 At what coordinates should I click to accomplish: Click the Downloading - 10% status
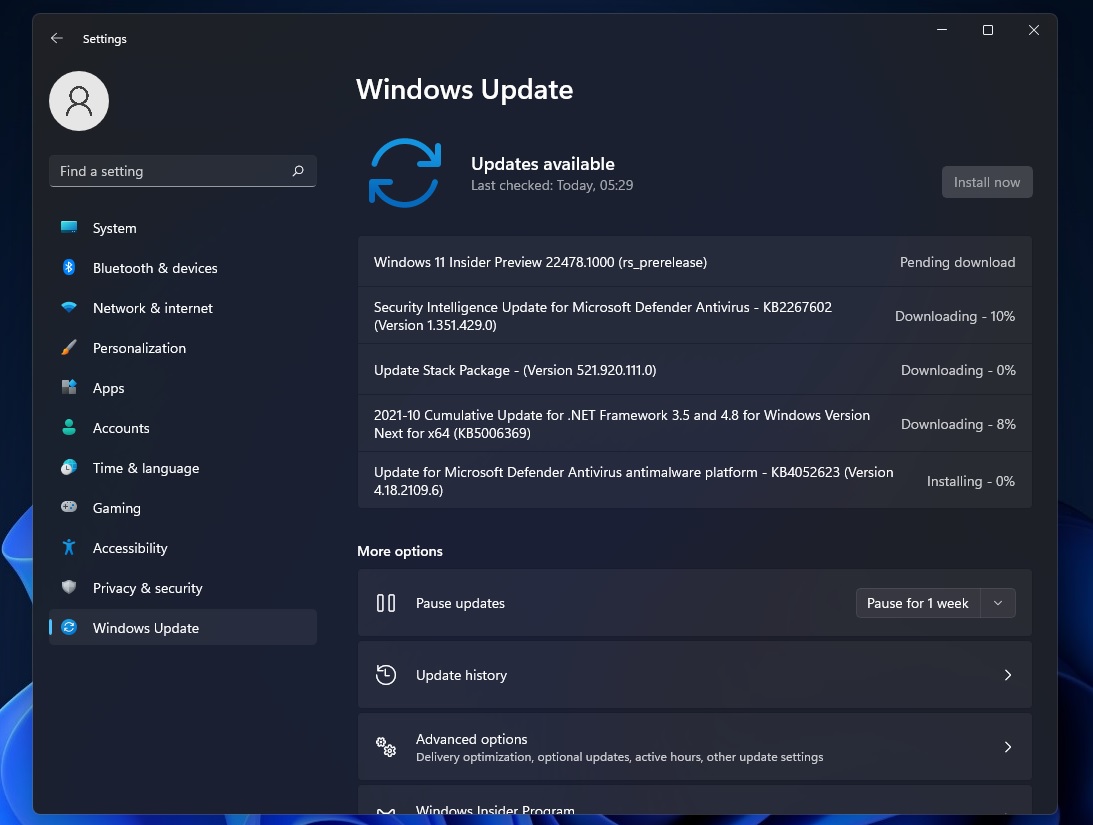click(955, 316)
